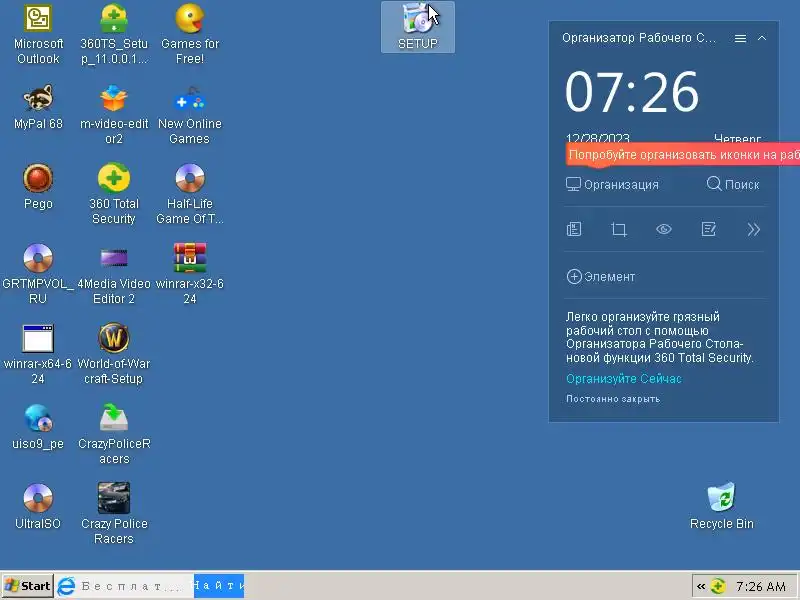Click the red organize icons tooltip banner
The width and height of the screenshot is (800, 600).
[x=683, y=155]
